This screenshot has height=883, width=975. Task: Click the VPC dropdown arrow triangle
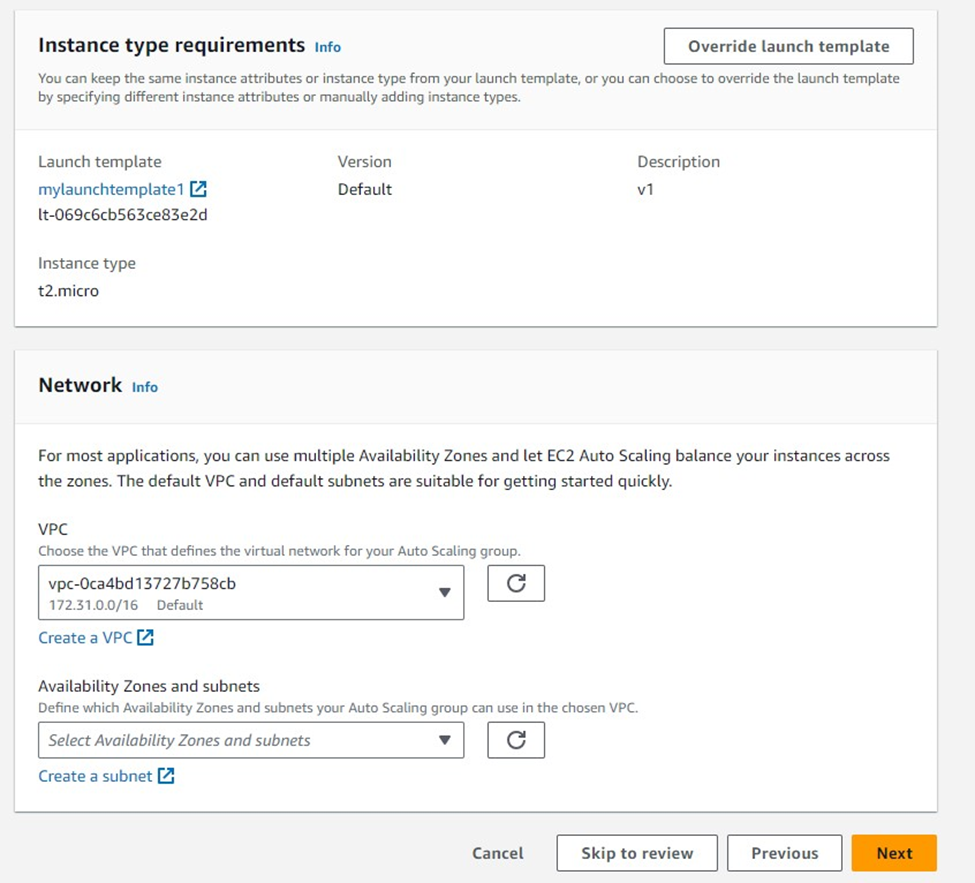click(x=445, y=592)
